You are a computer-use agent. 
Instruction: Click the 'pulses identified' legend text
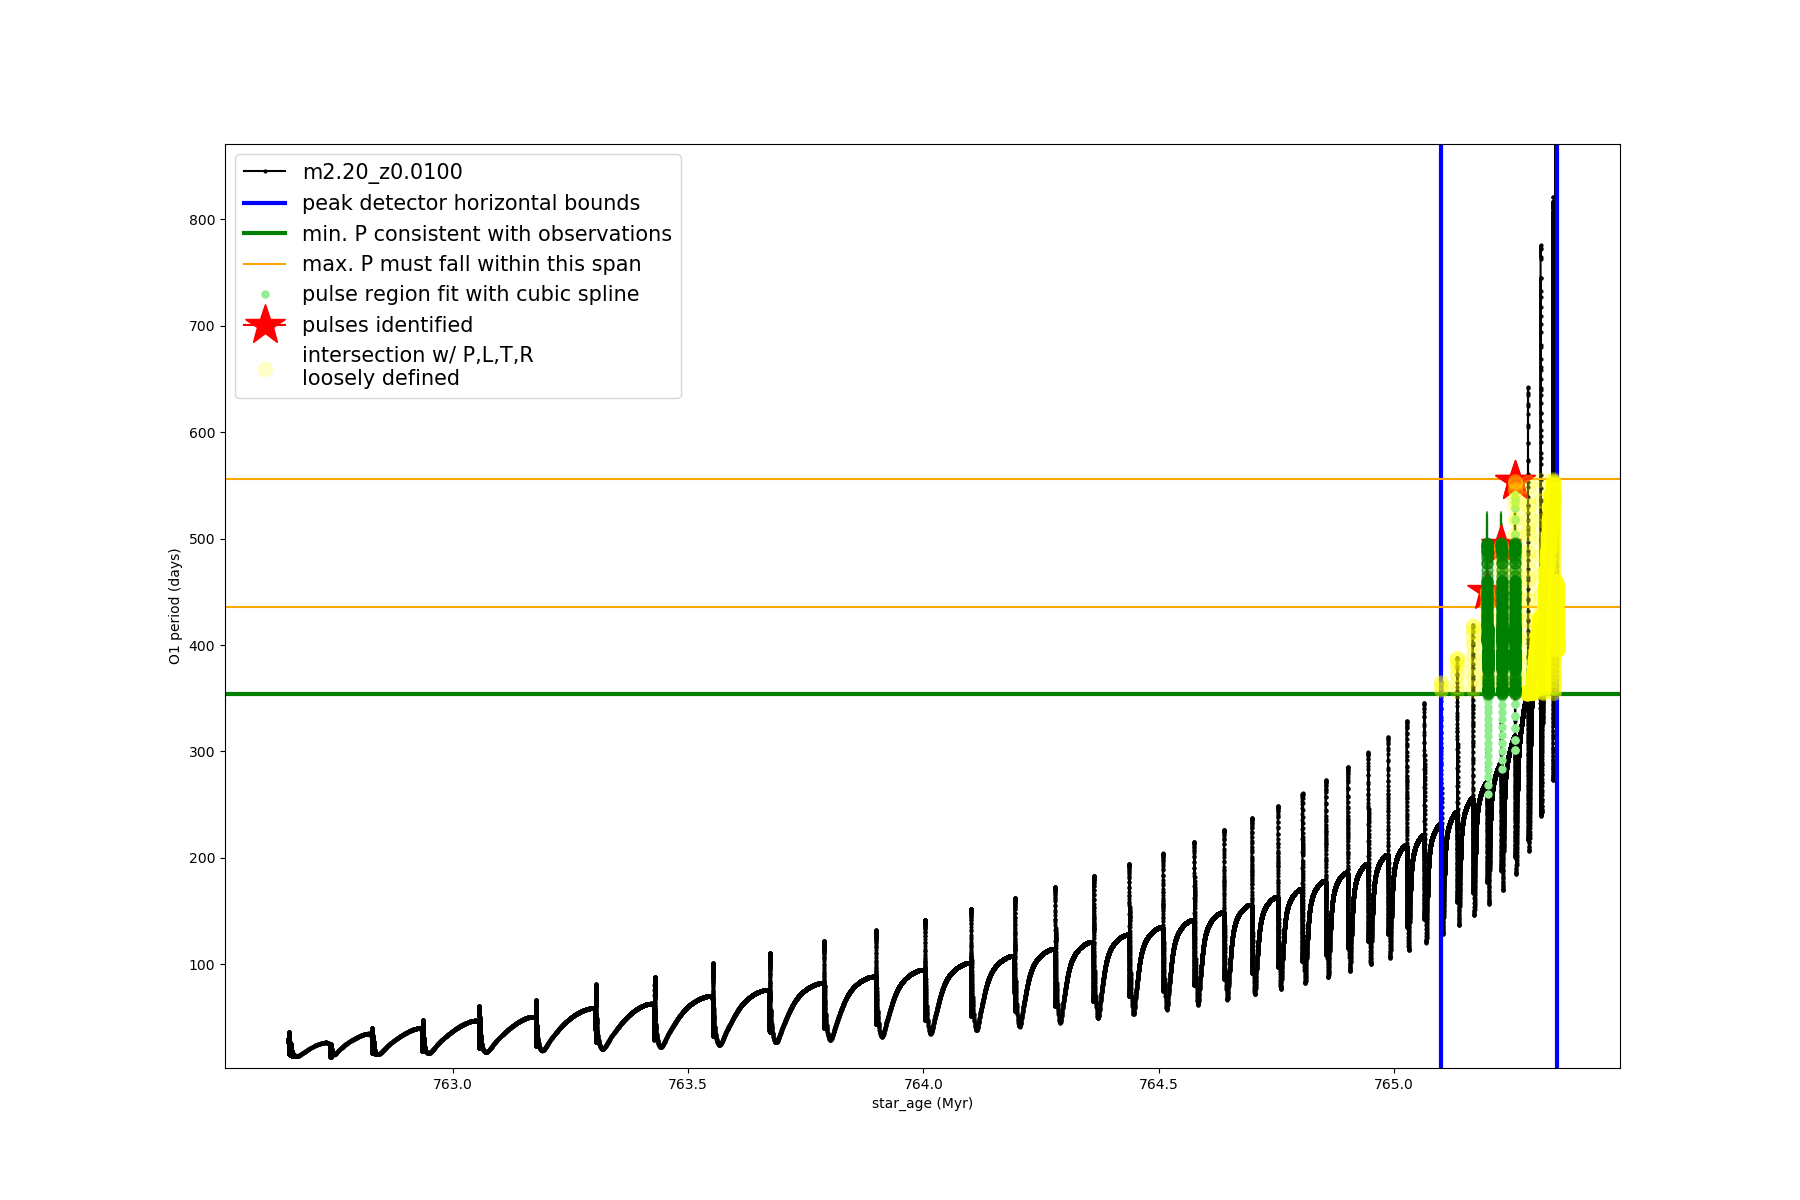387,325
